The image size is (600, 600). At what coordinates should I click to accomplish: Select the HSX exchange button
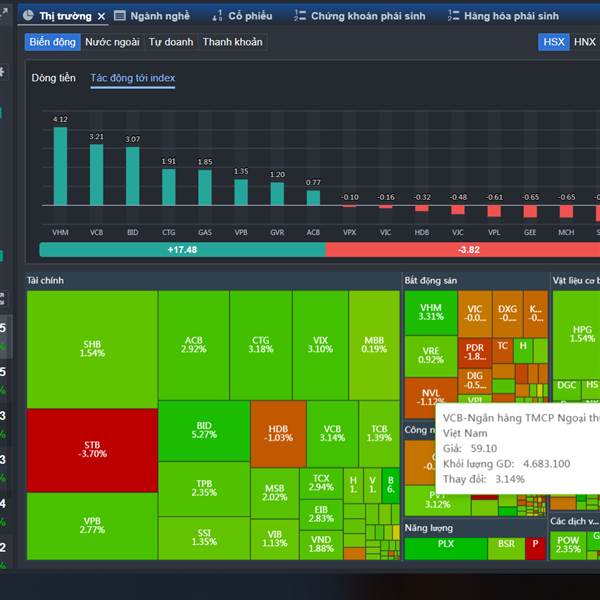(553, 42)
